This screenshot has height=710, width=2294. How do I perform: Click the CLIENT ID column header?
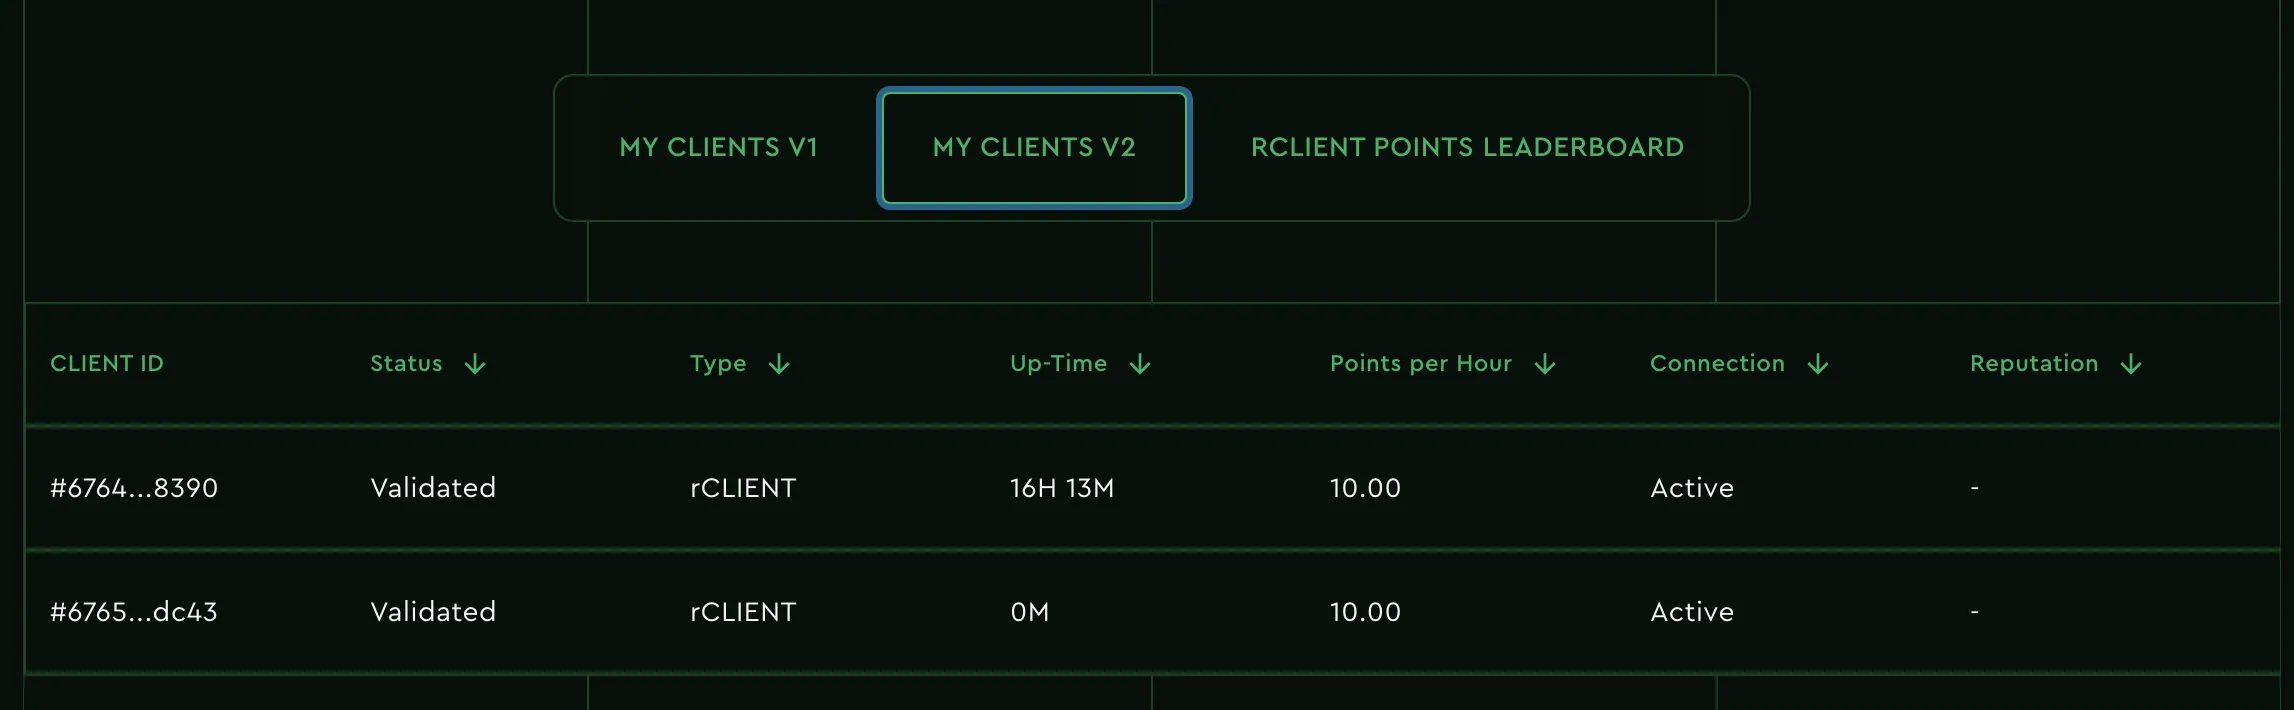coord(106,364)
